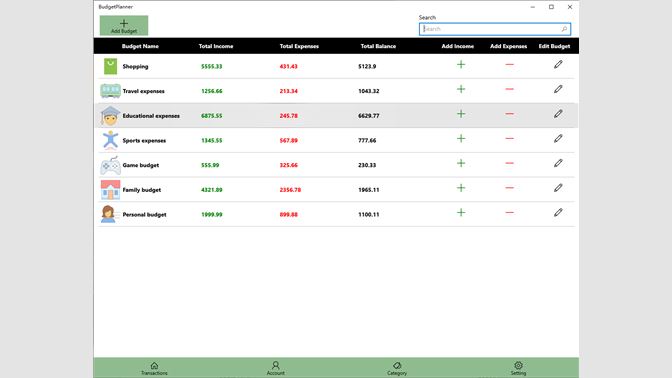This screenshot has width=672, height=378.
Task: Open the Category tab
Action: click(397, 368)
